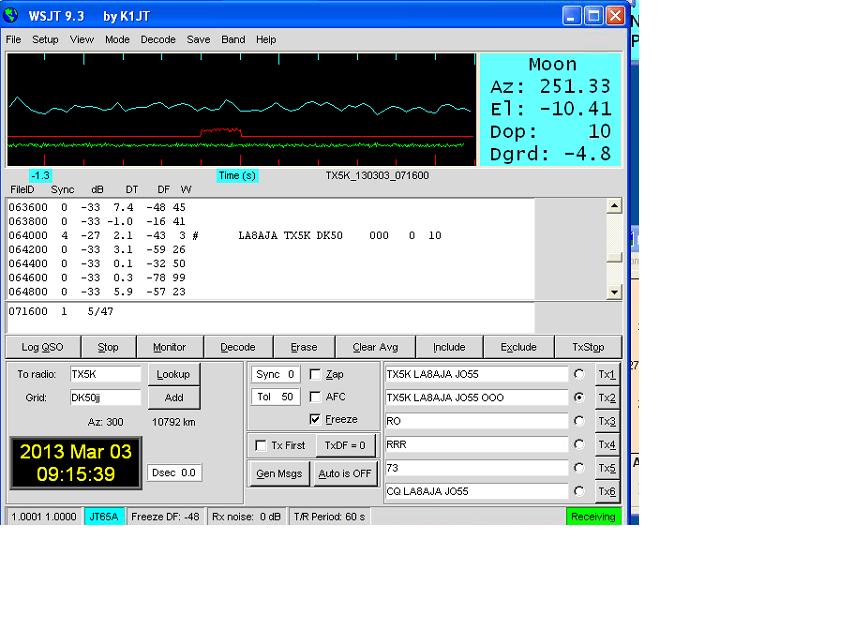Click the Tx4 button
The height and width of the screenshot is (632, 844).
pos(607,445)
